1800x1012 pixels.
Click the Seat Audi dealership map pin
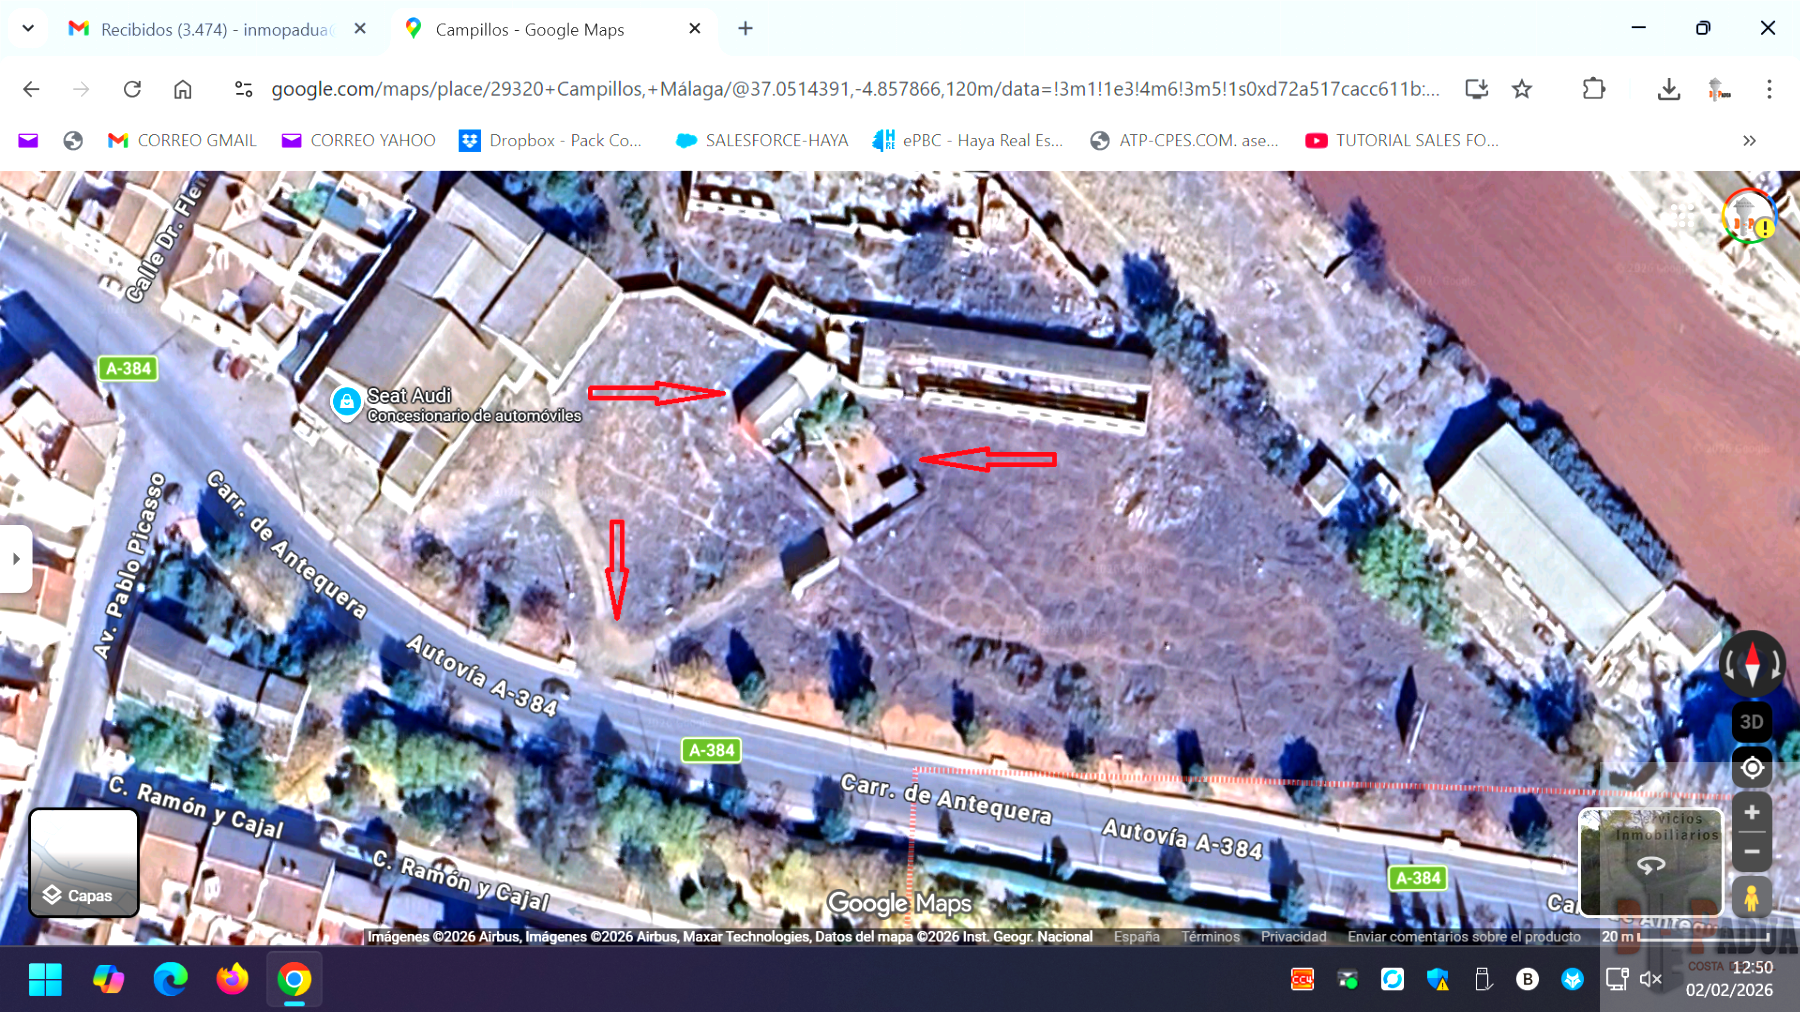(x=346, y=402)
